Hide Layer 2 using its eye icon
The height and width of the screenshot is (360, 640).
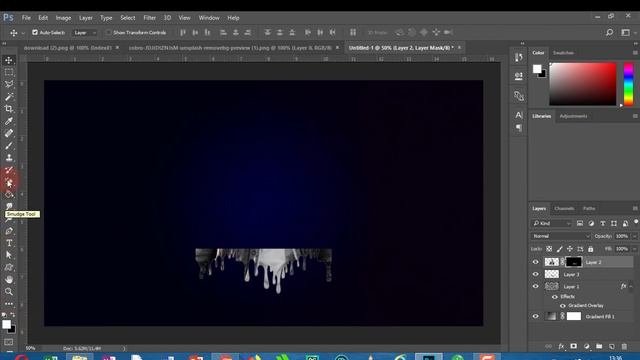tap(536, 262)
